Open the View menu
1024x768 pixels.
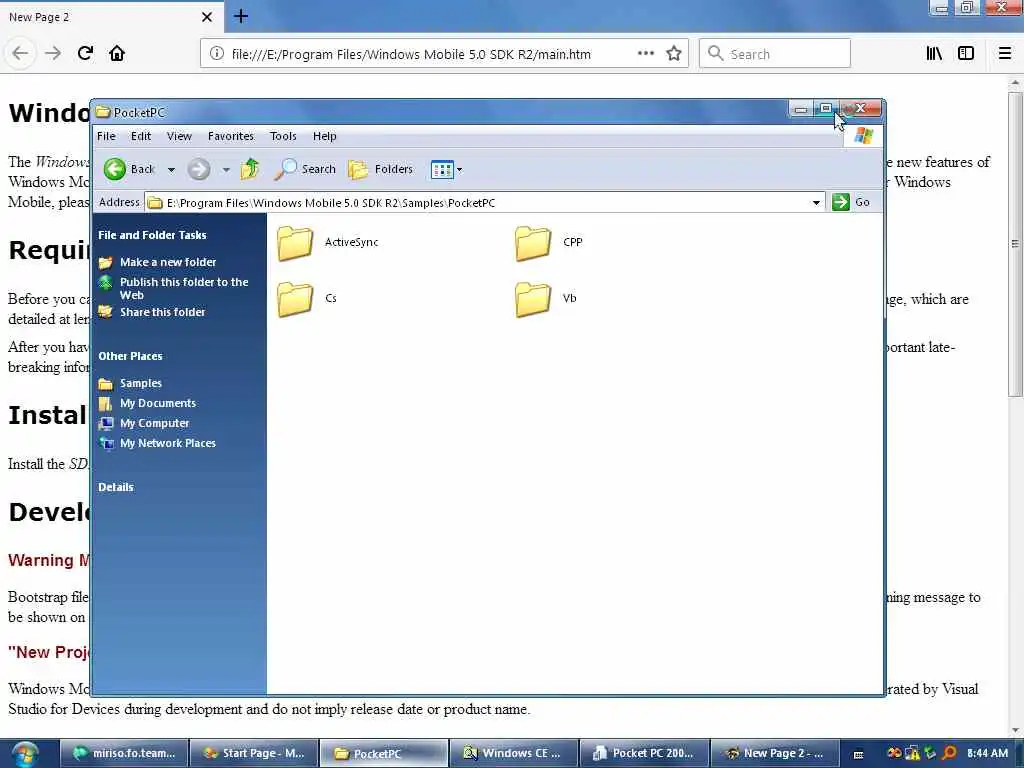click(179, 136)
